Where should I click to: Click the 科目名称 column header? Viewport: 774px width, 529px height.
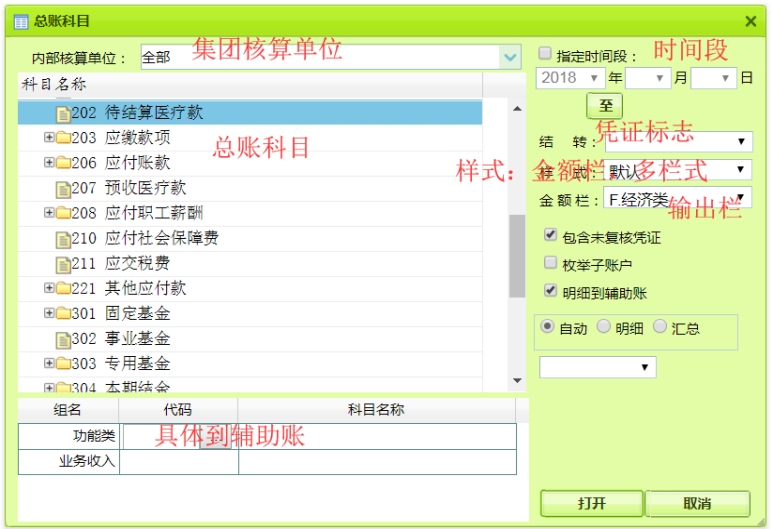point(250,84)
